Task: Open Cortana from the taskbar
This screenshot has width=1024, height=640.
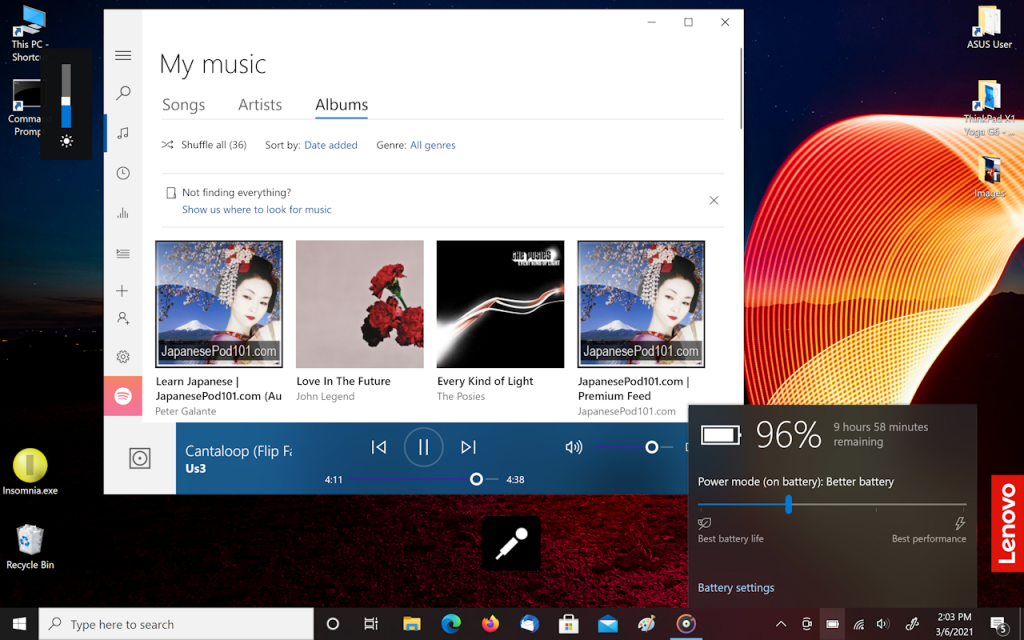Action: [x=332, y=624]
